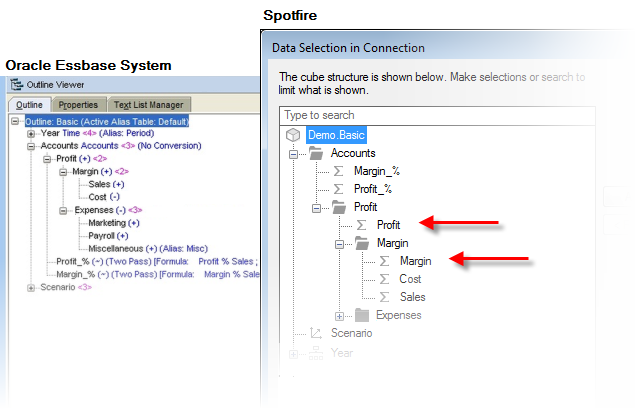This screenshot has width=636, height=409.
Task: Select the Year Time dimension row
Action: (x=97, y=133)
